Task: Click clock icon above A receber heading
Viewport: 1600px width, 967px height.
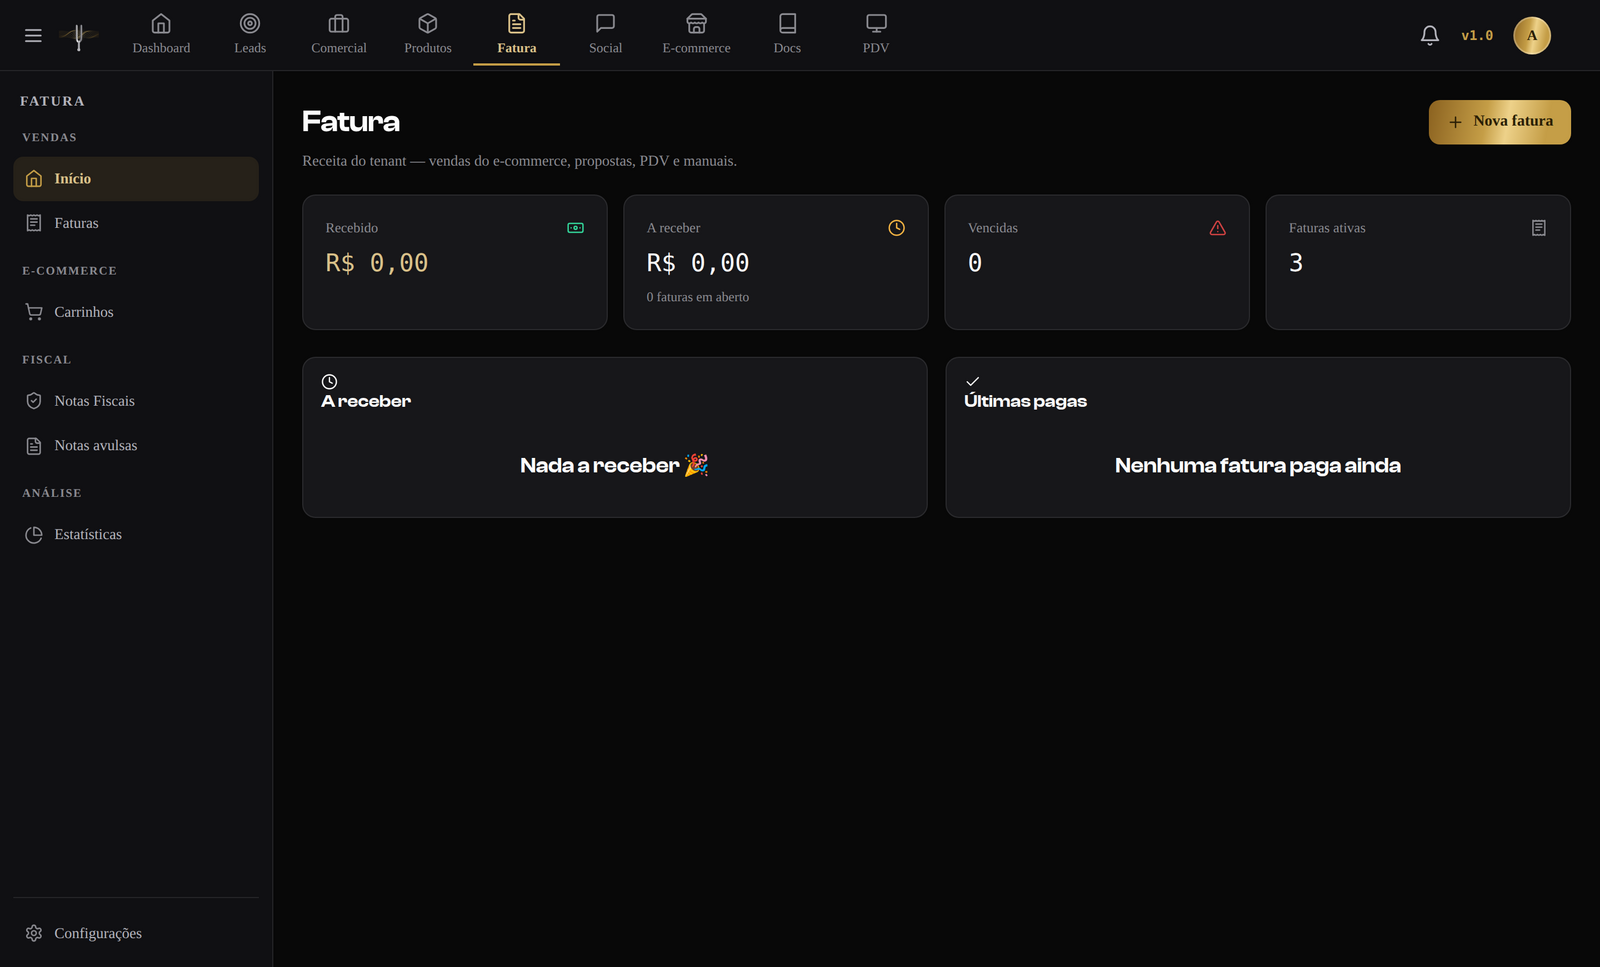Action: tap(329, 382)
